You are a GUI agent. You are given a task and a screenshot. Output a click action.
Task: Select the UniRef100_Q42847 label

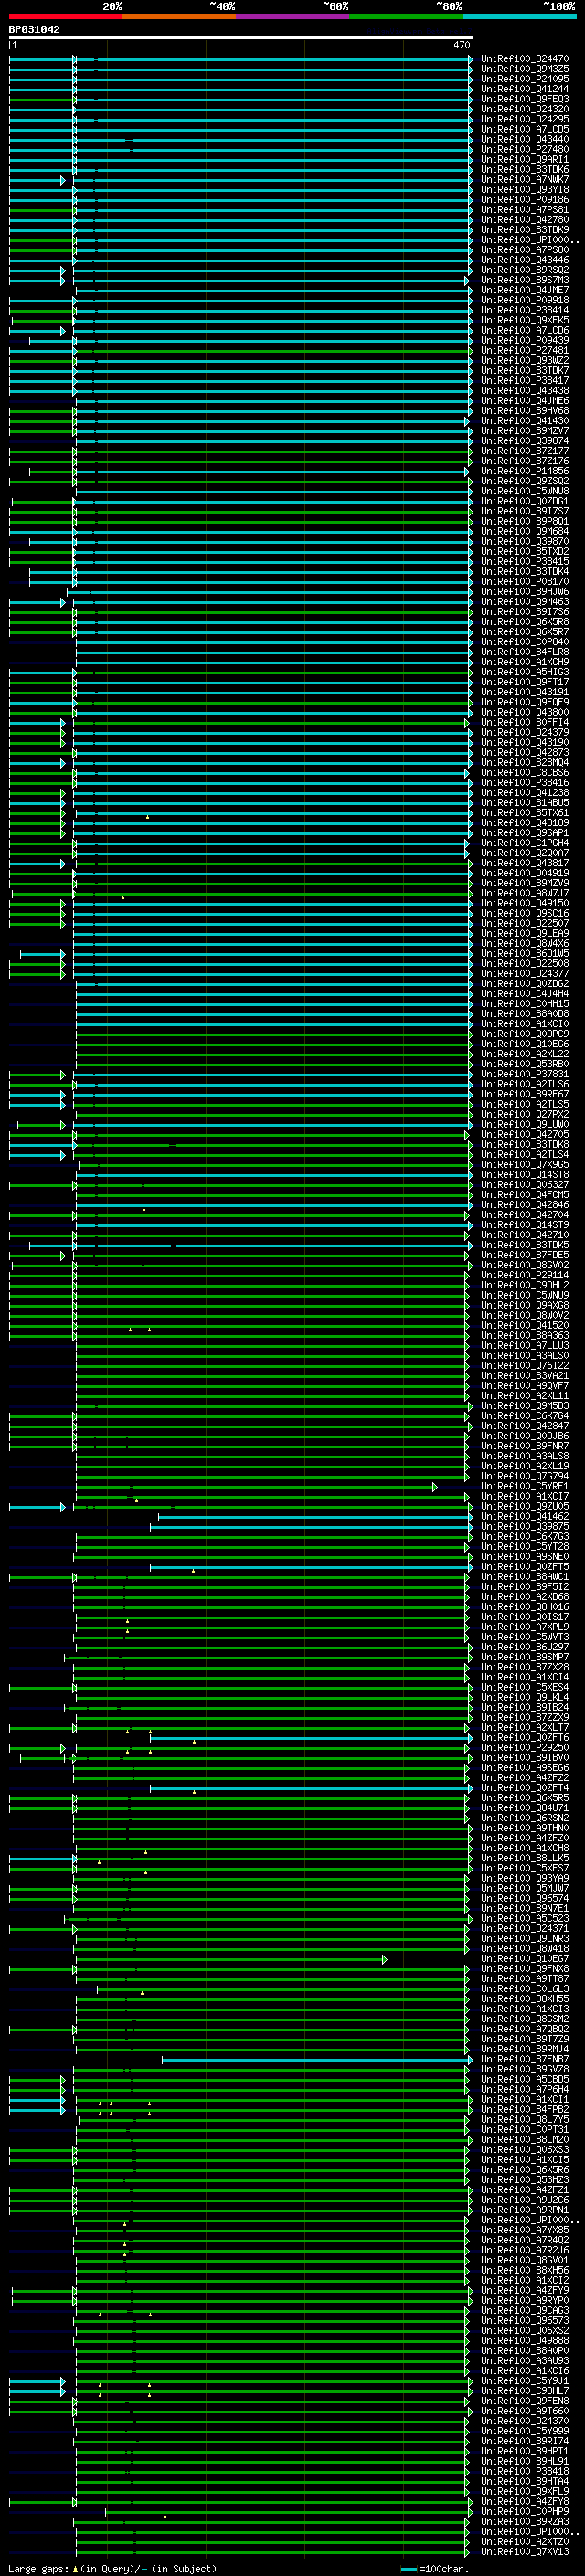(x=524, y=1426)
